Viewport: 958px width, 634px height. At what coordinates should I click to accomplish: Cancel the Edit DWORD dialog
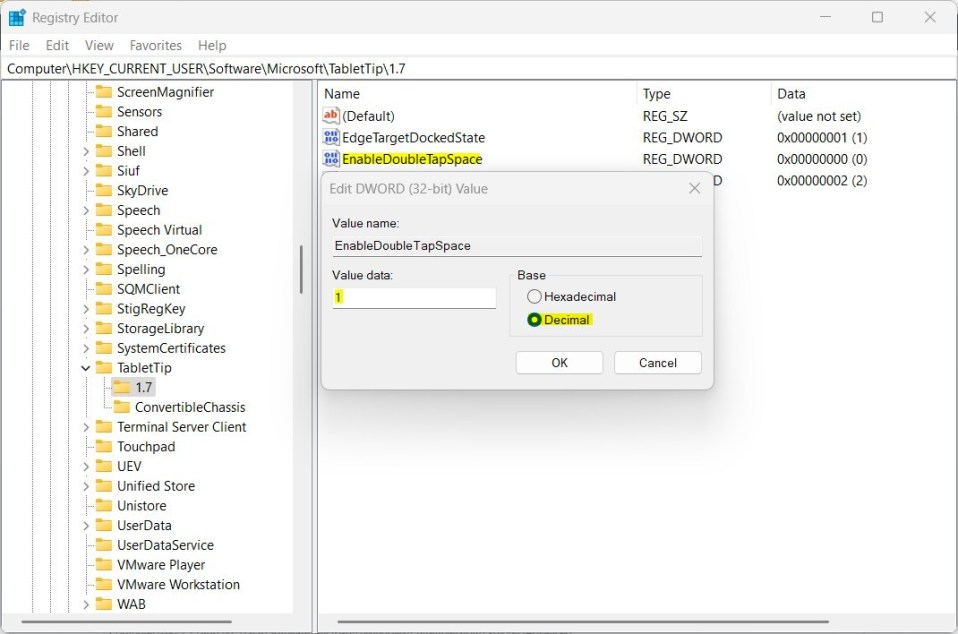657,363
